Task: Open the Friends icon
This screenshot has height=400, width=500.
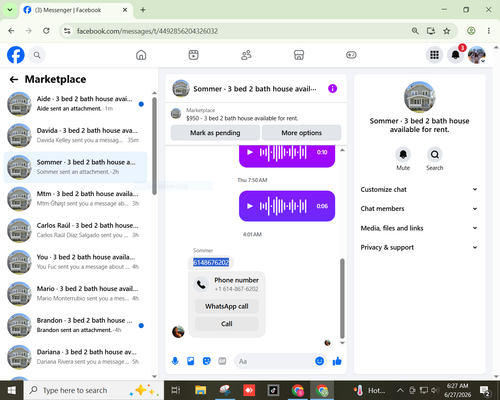Action: click(246, 55)
